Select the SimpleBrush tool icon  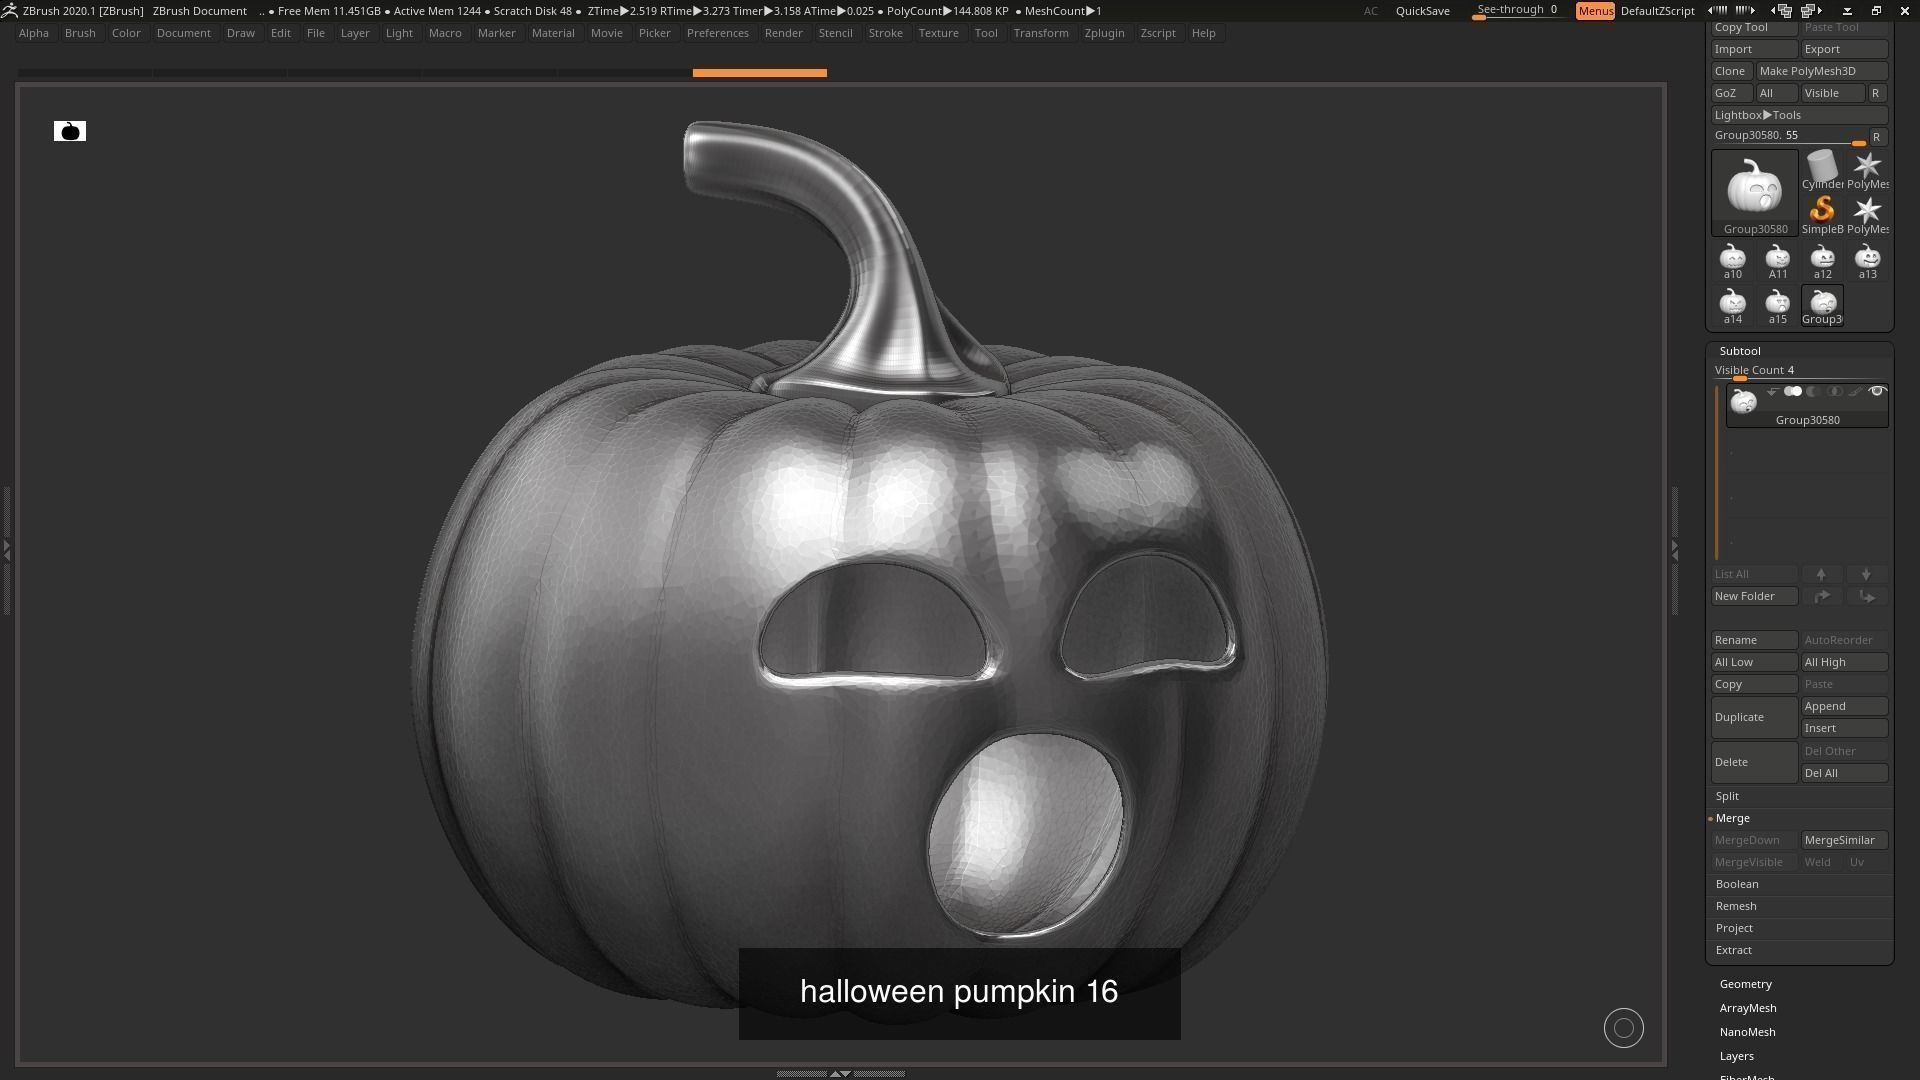pyautogui.click(x=1822, y=215)
